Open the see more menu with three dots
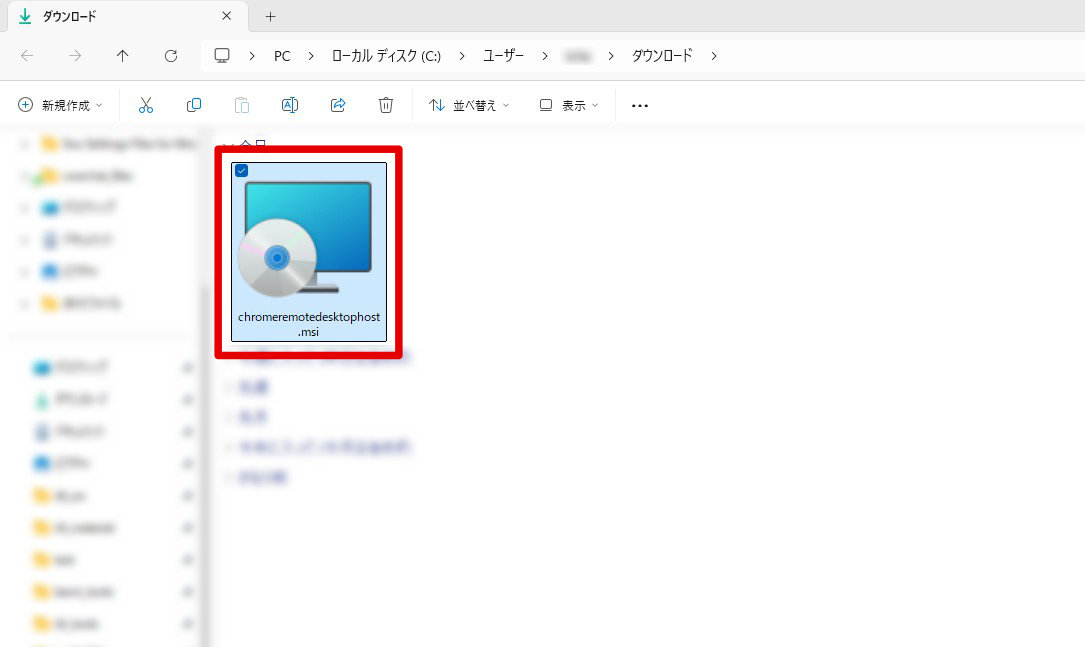Image resolution: width=1085 pixels, height=647 pixels. pyautogui.click(x=639, y=104)
